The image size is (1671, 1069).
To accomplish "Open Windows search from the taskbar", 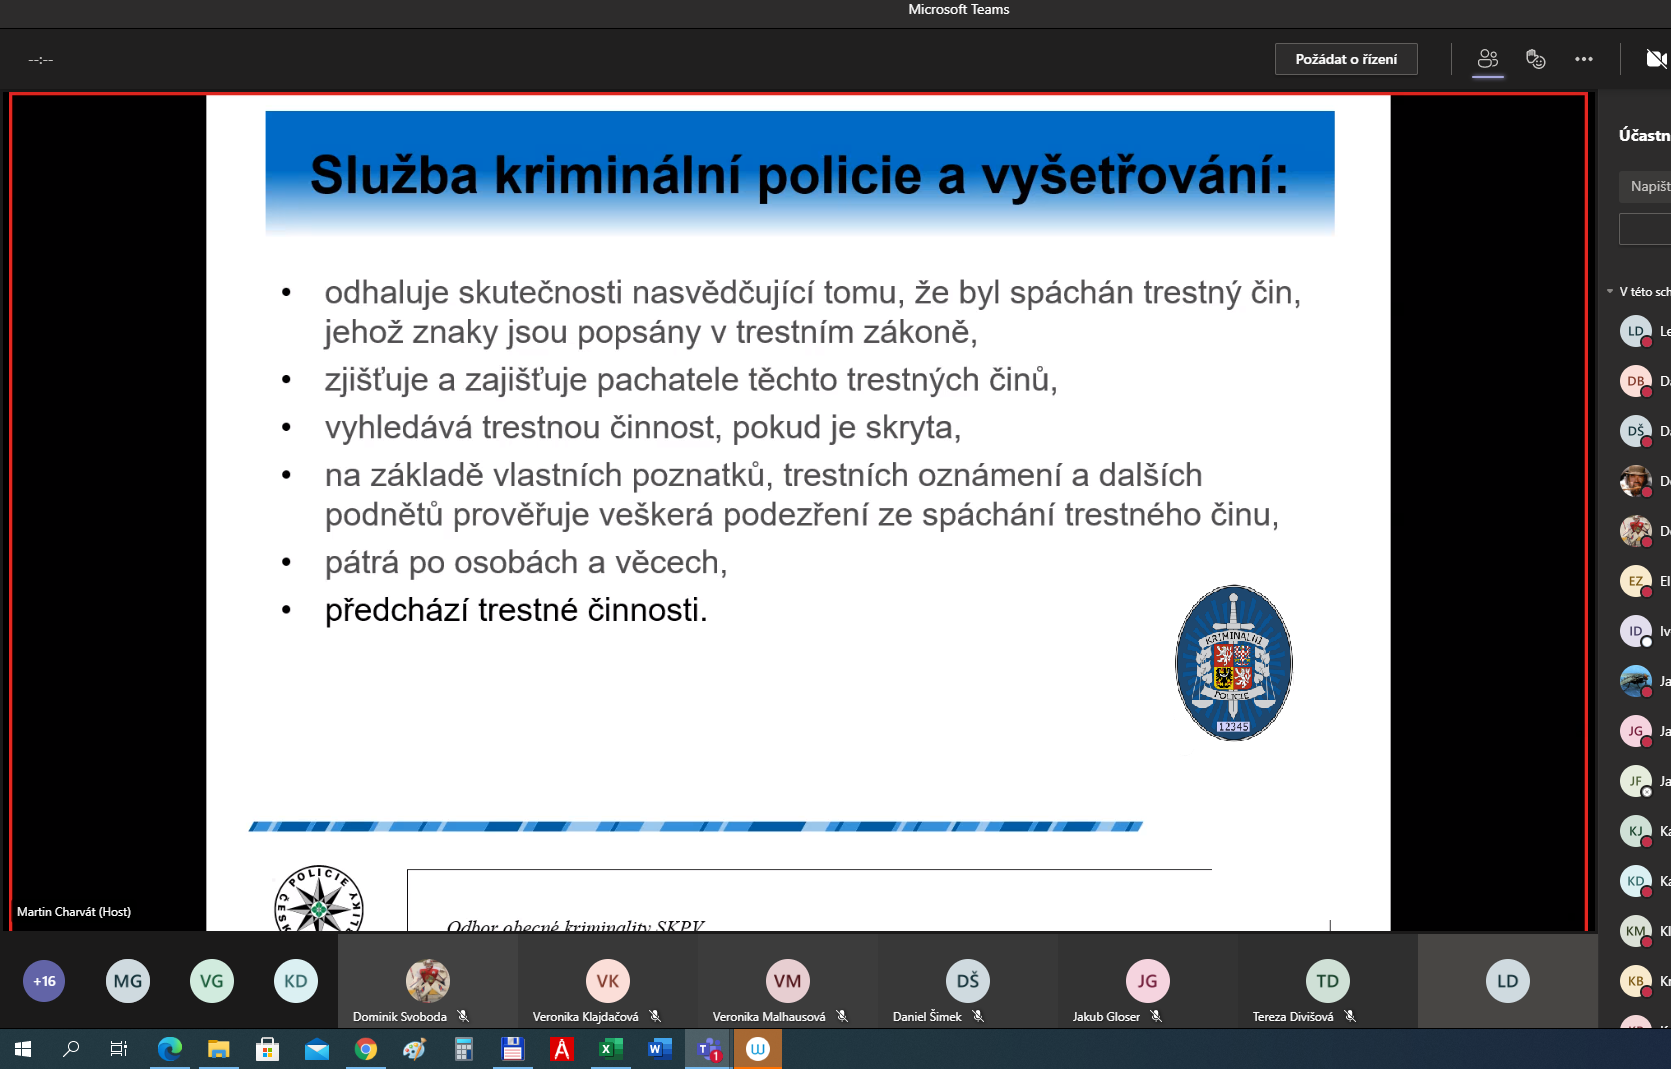I will 71,1049.
